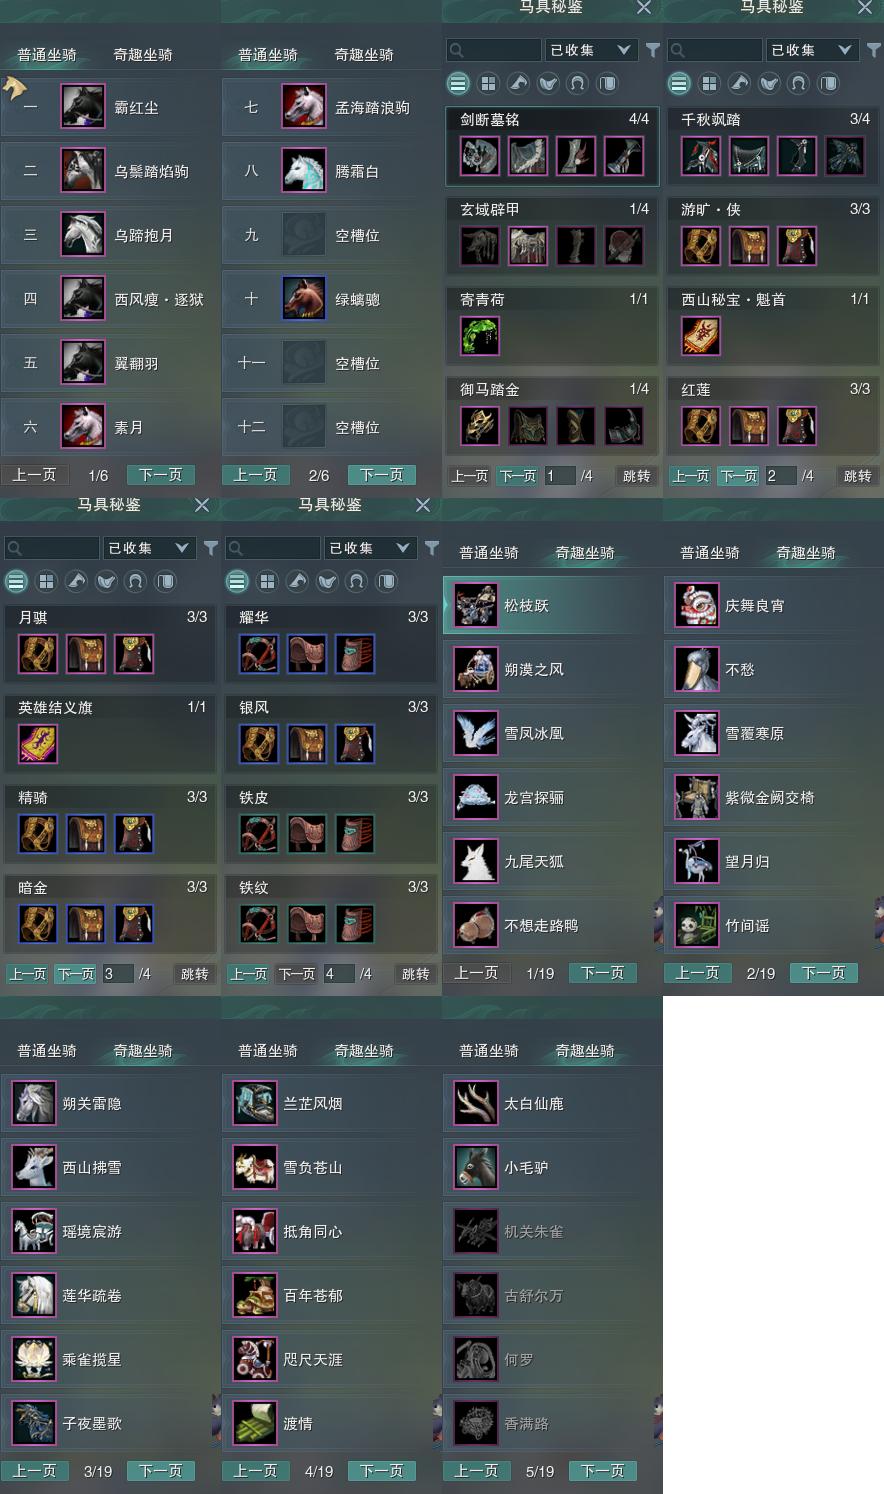Open 已收集 dropdown above 剑断墓铭 set

[591, 50]
